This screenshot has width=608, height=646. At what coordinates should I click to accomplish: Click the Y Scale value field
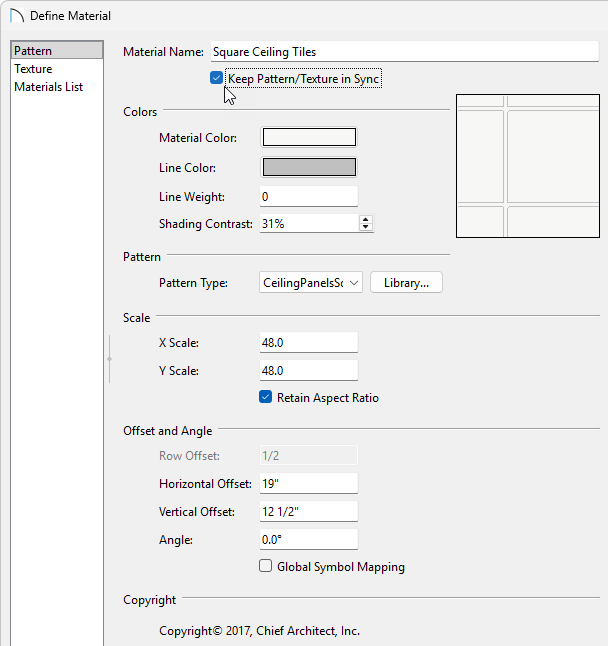coord(308,371)
